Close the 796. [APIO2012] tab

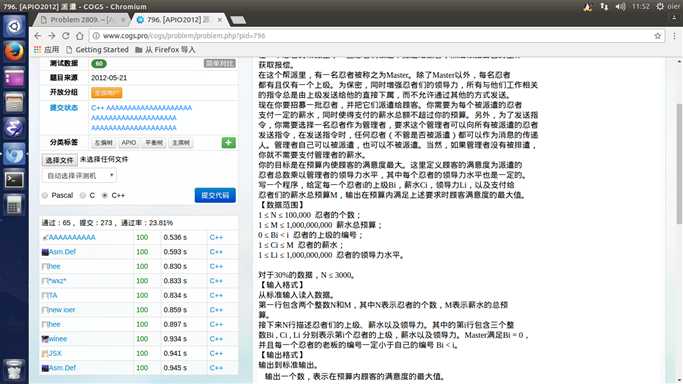(220, 20)
